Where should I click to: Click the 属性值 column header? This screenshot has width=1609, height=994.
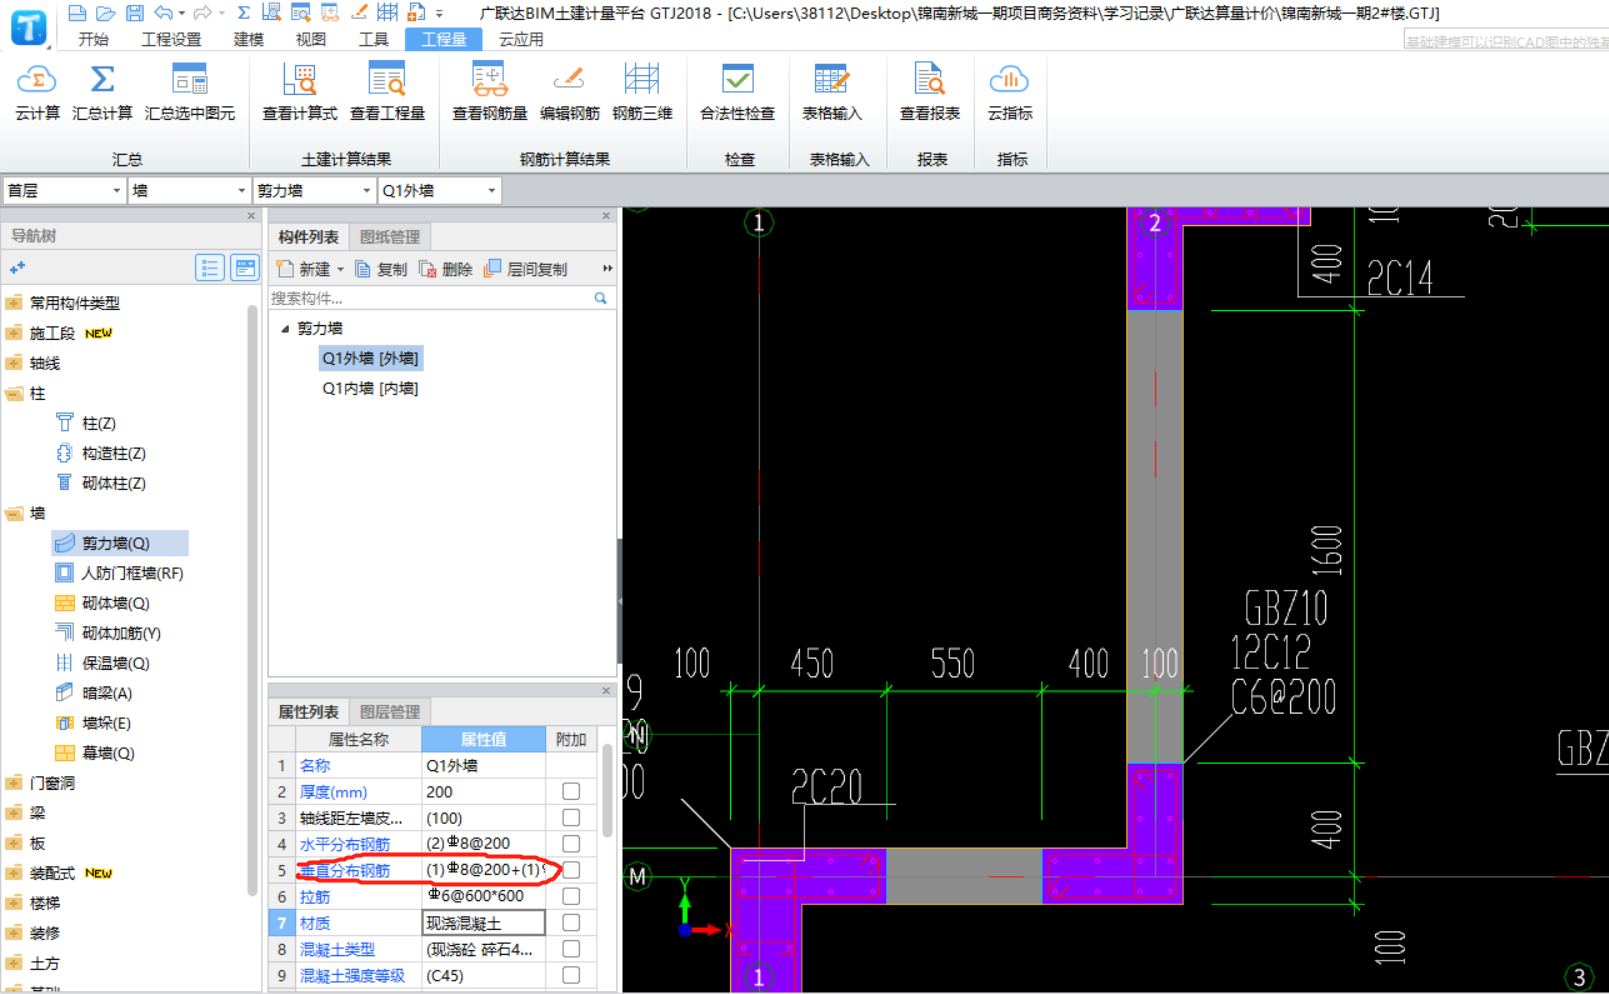coord(484,739)
